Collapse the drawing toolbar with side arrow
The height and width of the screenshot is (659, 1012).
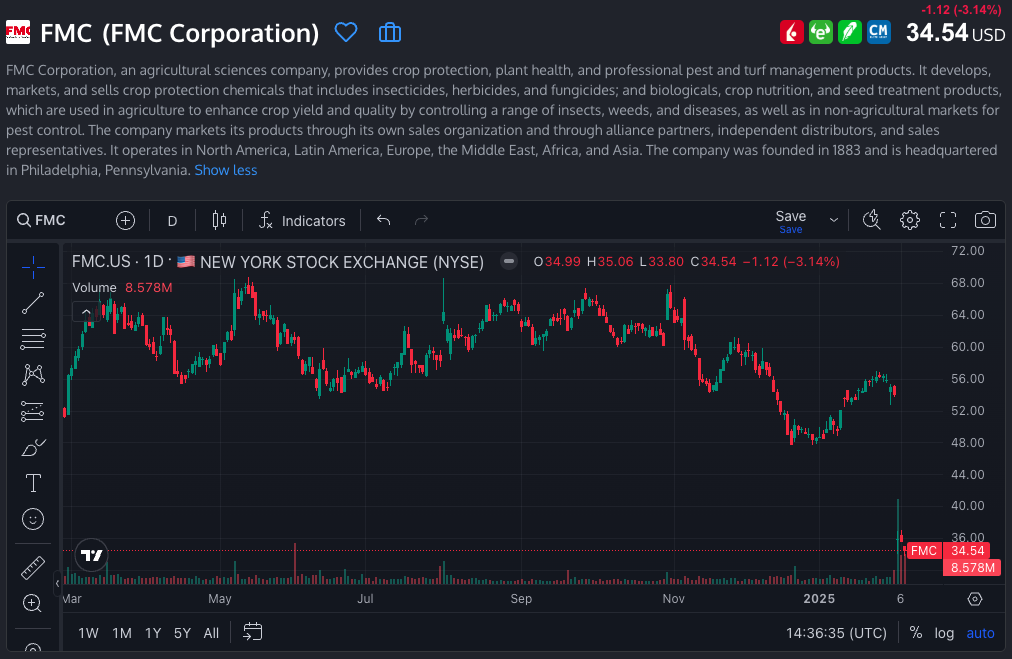click(x=57, y=583)
